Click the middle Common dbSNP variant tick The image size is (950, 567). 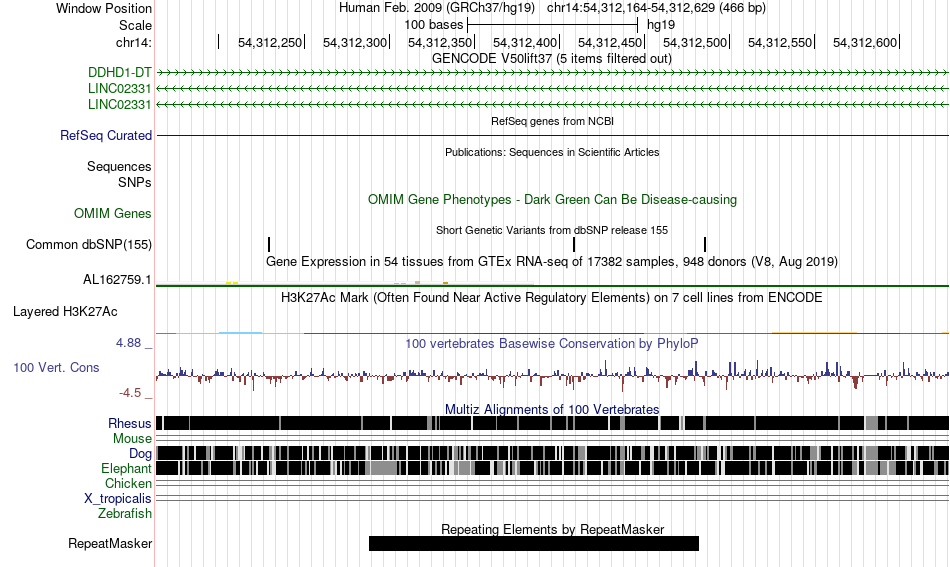[574, 244]
